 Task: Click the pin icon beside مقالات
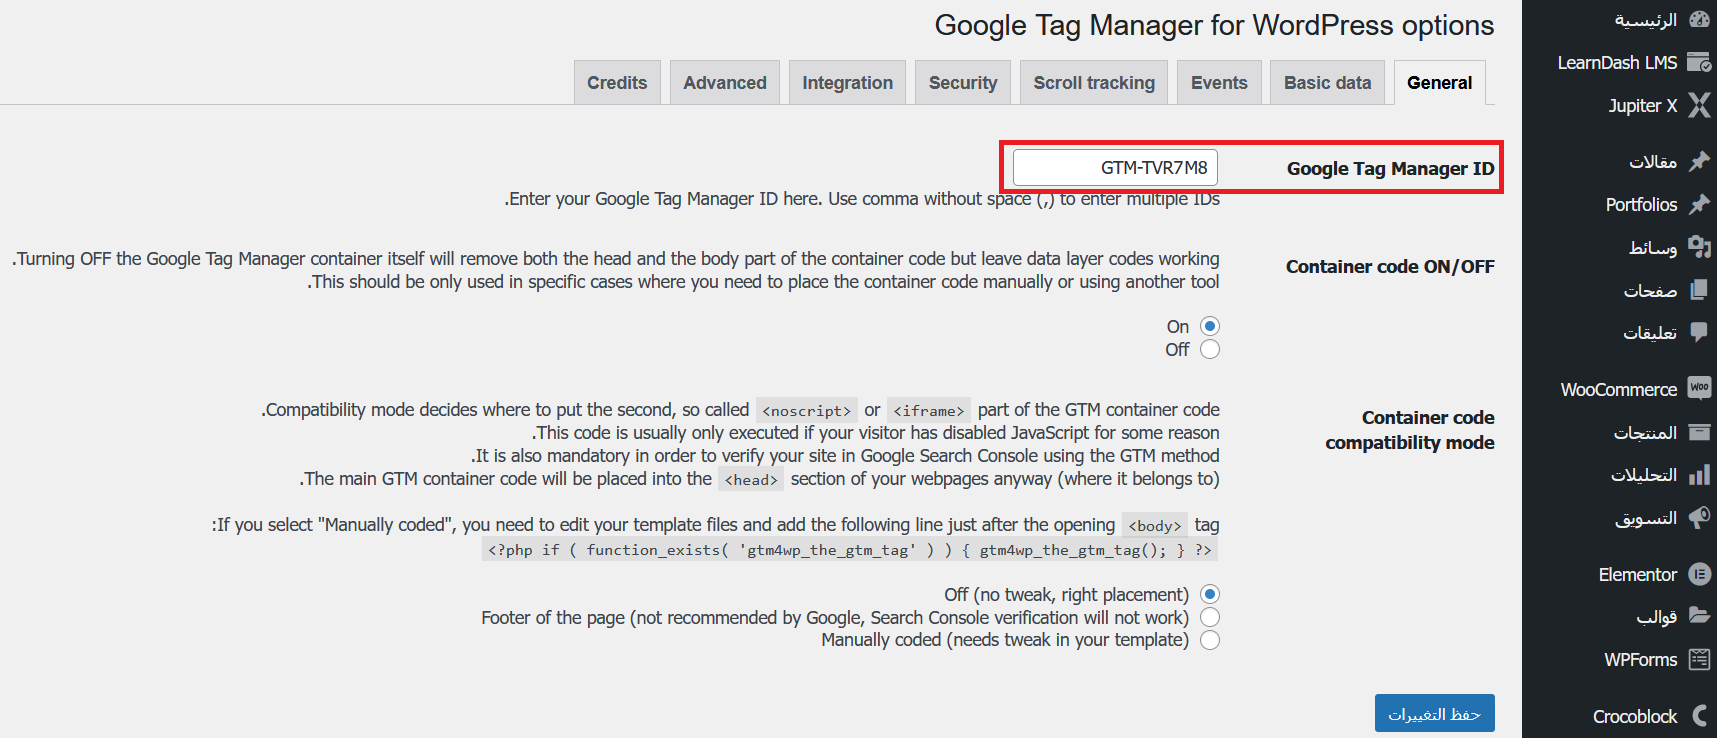1699,161
